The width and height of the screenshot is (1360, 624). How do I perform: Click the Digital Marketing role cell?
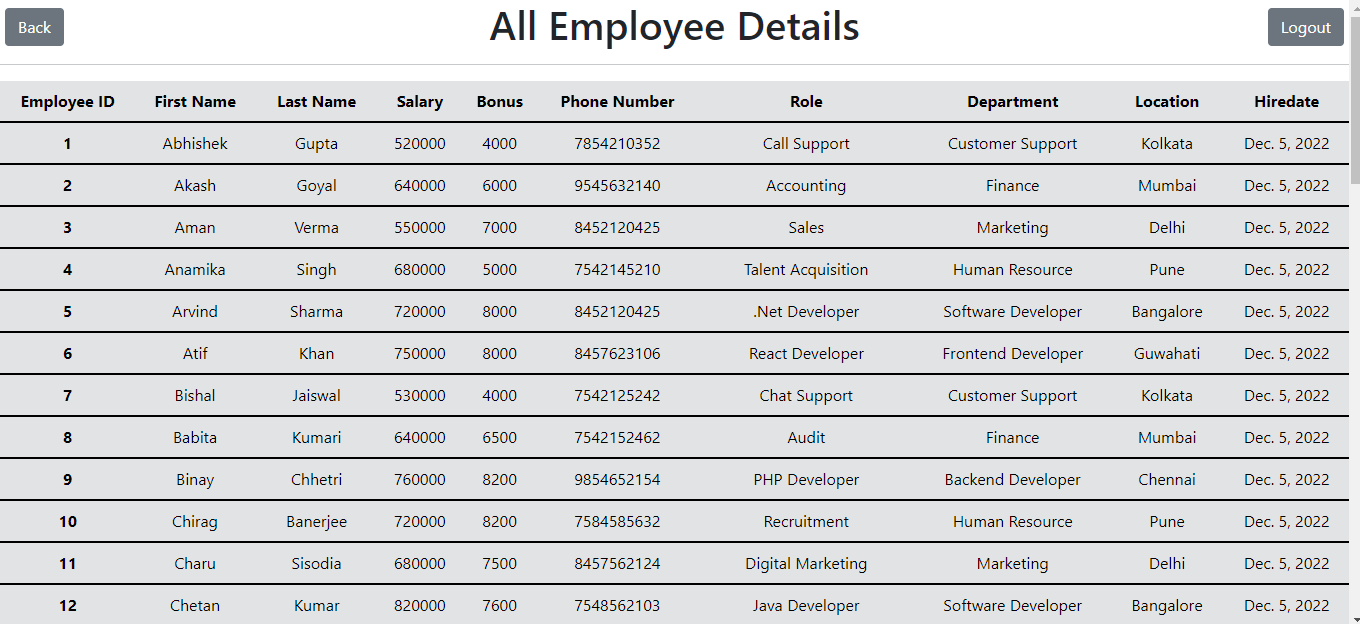tap(806, 564)
